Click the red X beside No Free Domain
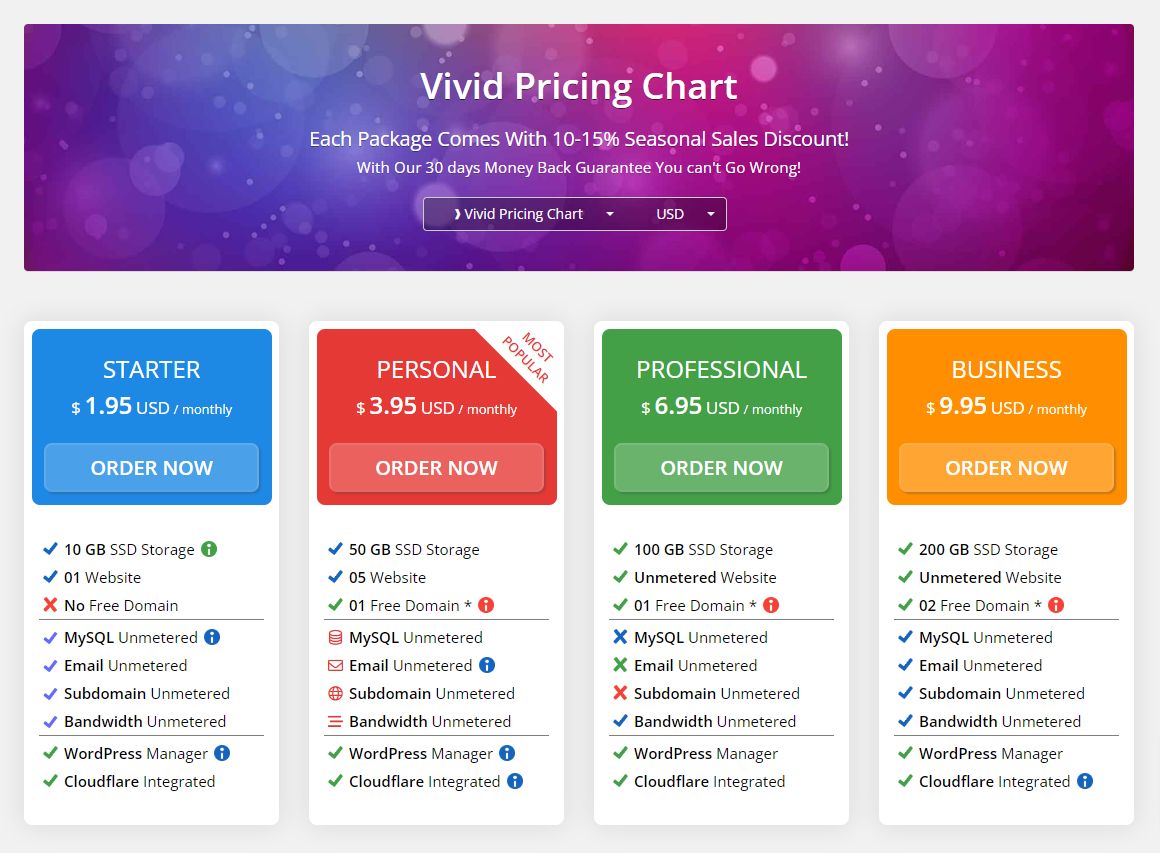The image size is (1160, 853). point(50,605)
